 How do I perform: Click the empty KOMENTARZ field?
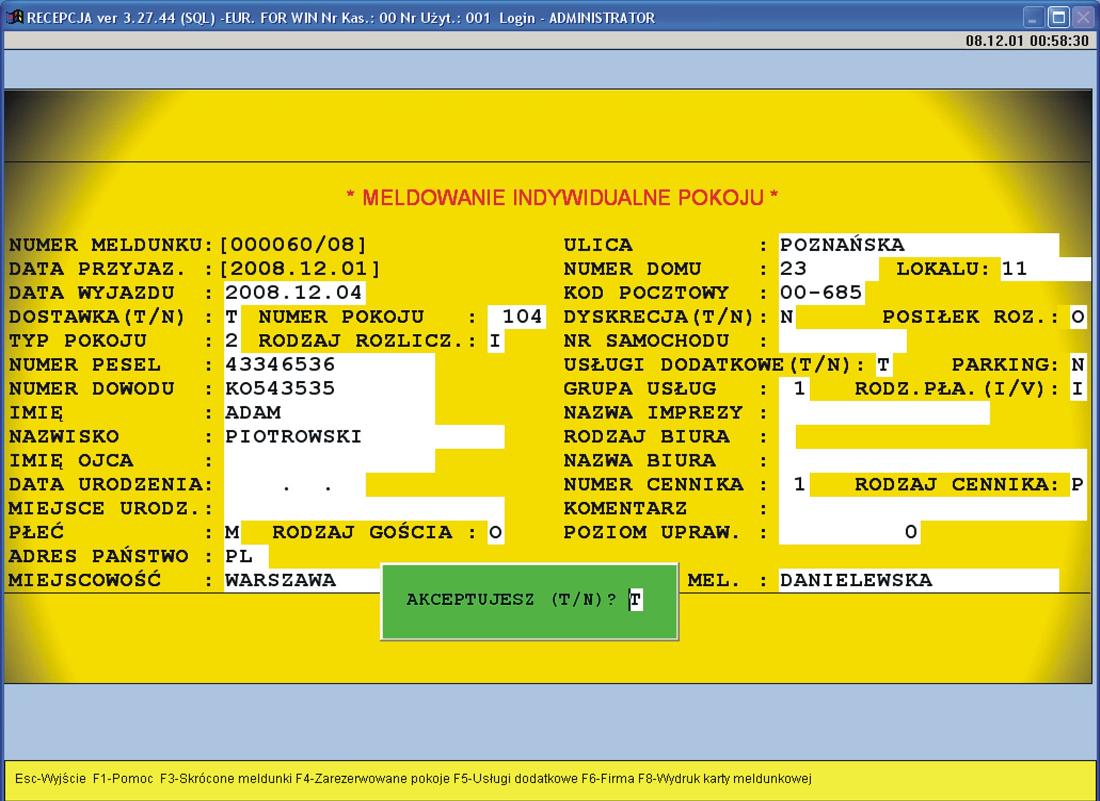coord(932,509)
